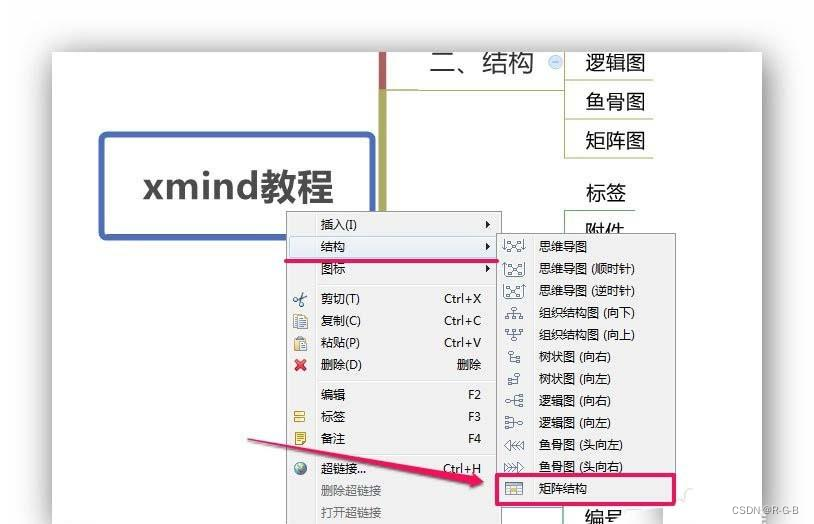This screenshot has width=814, height=524.
Task: Click the 逻辑图 (向左) icon
Action: tap(514, 423)
